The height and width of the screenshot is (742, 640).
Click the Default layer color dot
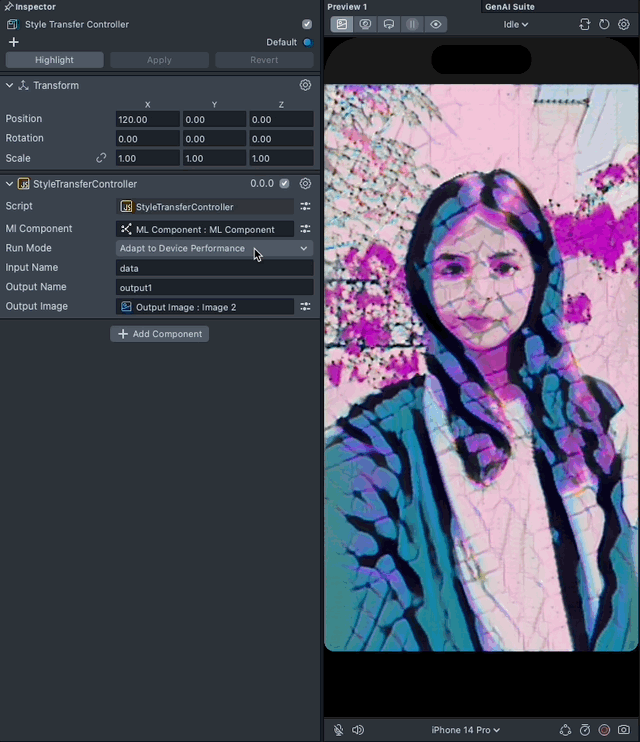point(307,42)
